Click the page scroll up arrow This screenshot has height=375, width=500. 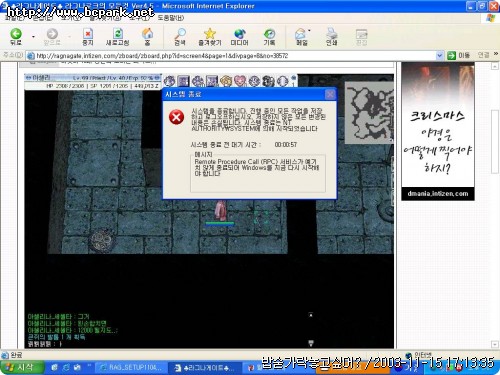tap(494, 66)
